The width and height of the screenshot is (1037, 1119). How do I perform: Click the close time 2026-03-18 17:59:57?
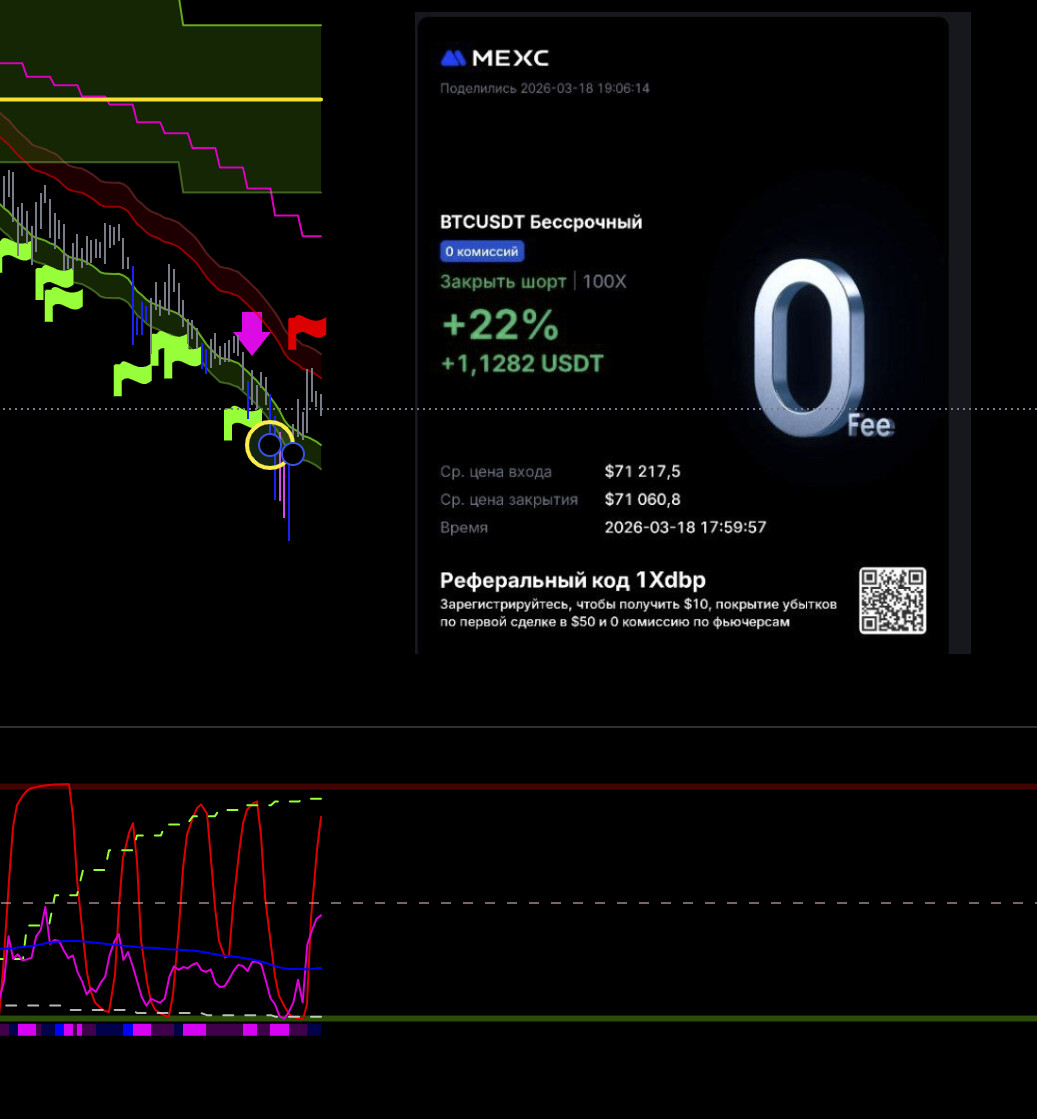(x=685, y=527)
